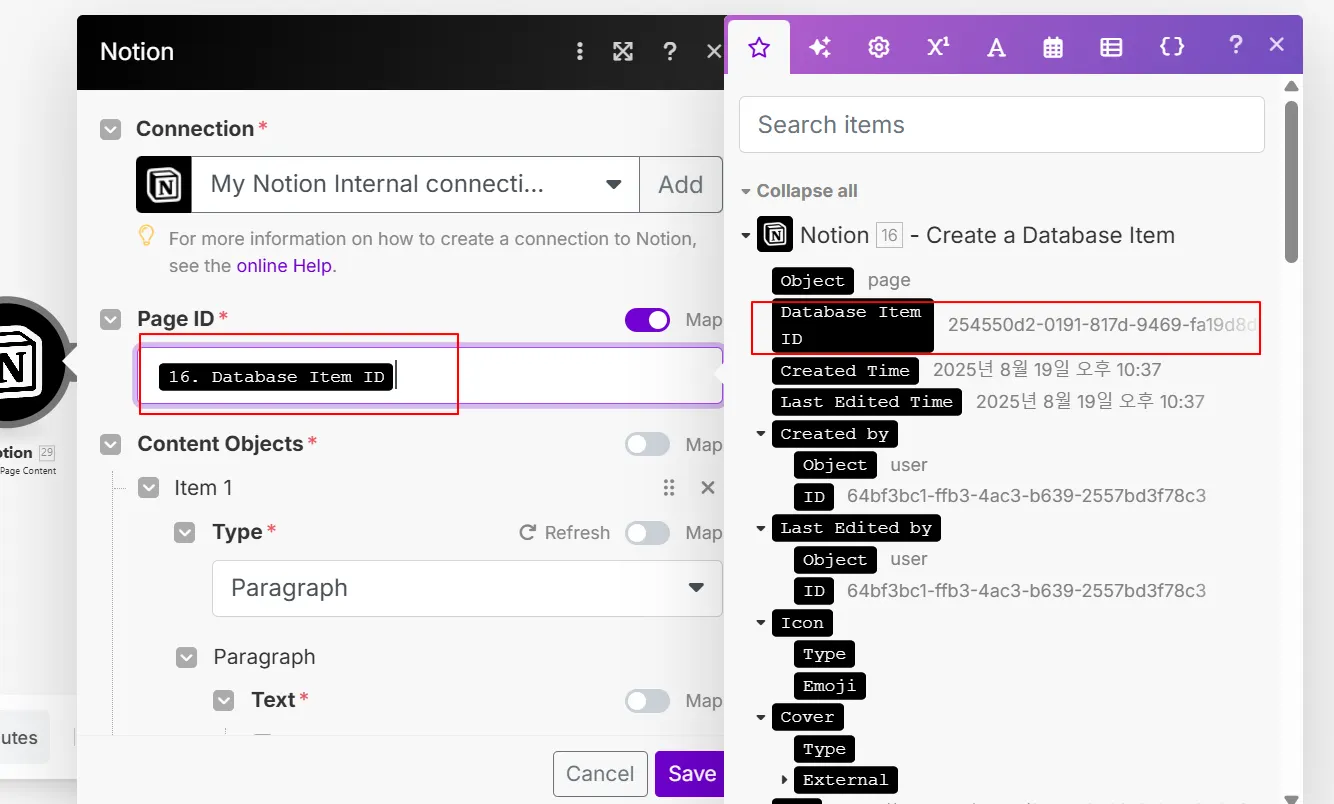
Task: Insert the Emoji pill
Action: click(x=830, y=686)
